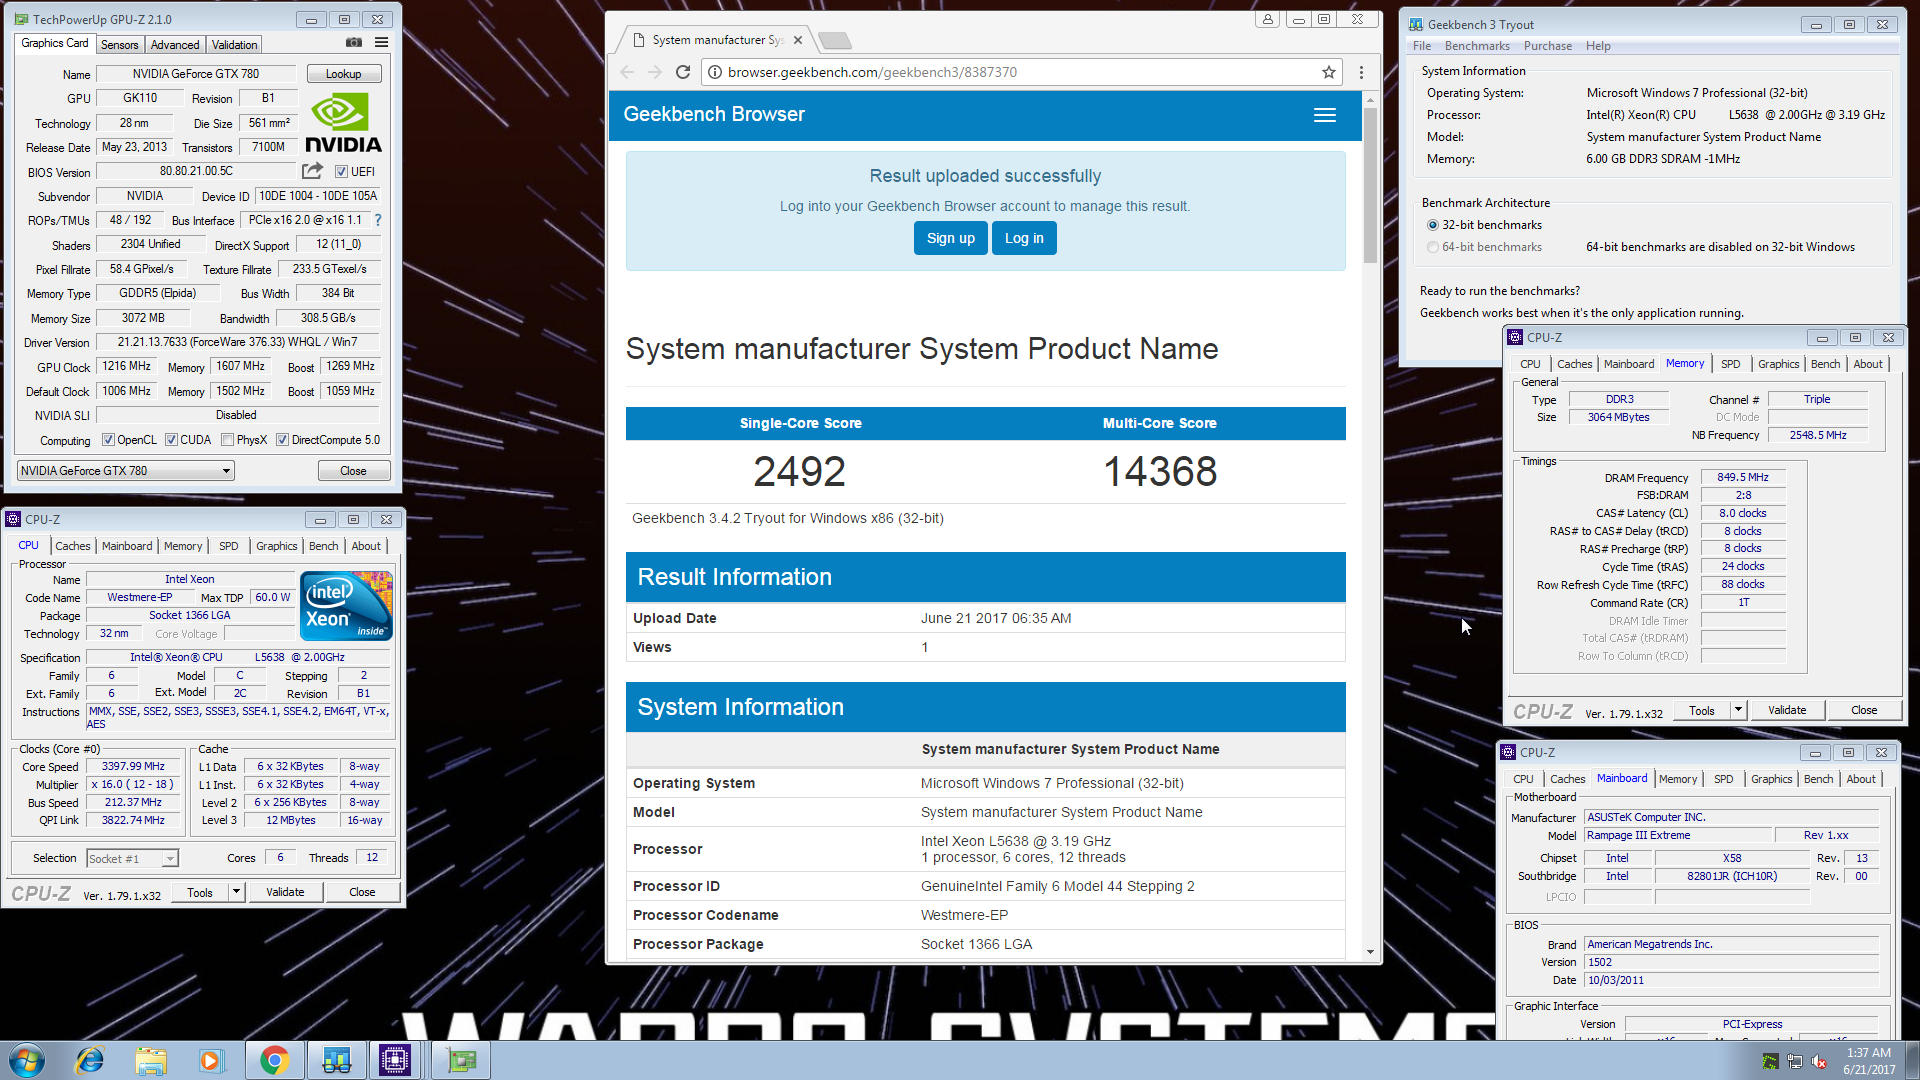
Task: Switch to Sensors tab in GPU-Z
Action: (119, 45)
